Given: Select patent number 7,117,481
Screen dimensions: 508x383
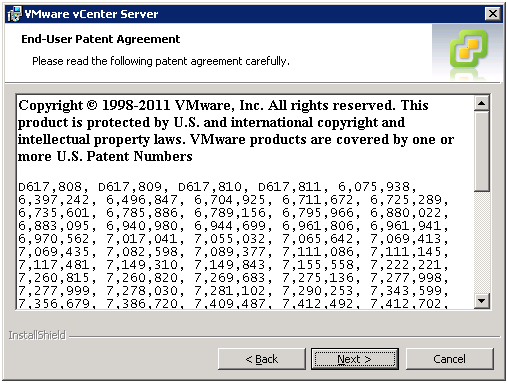Looking at the screenshot, I should [54, 265].
